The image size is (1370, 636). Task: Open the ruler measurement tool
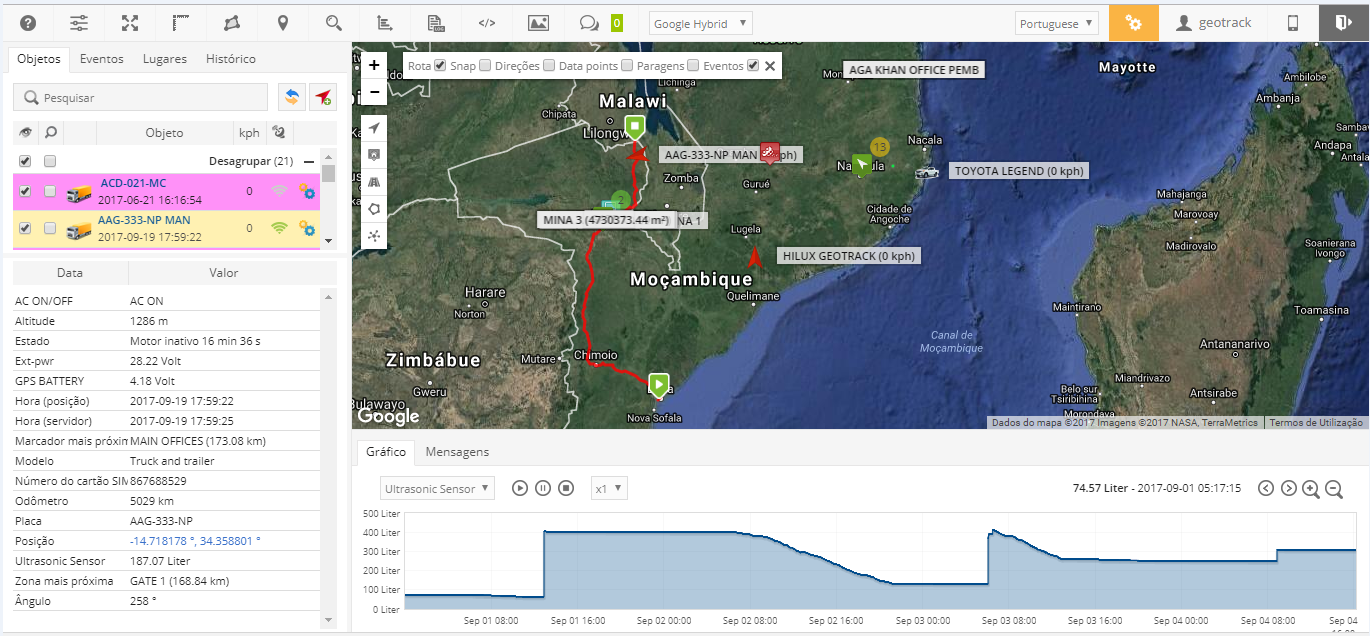pos(181,22)
